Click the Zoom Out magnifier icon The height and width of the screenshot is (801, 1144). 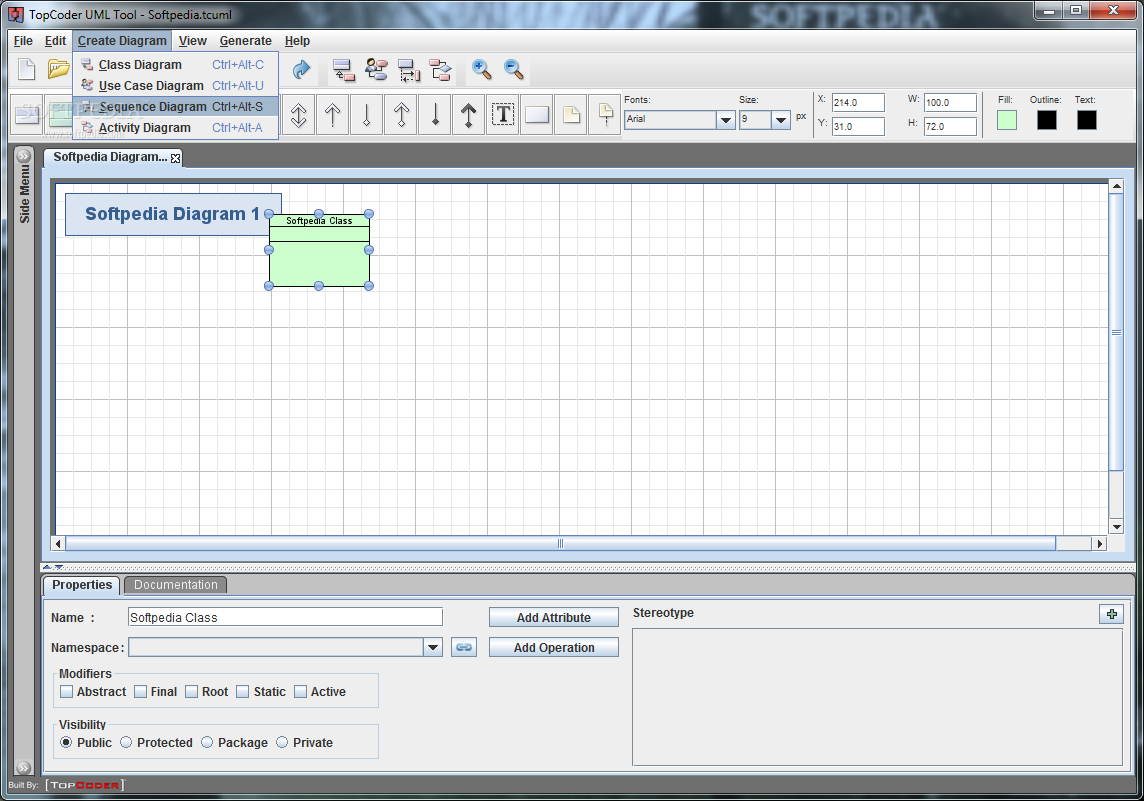[x=514, y=69]
